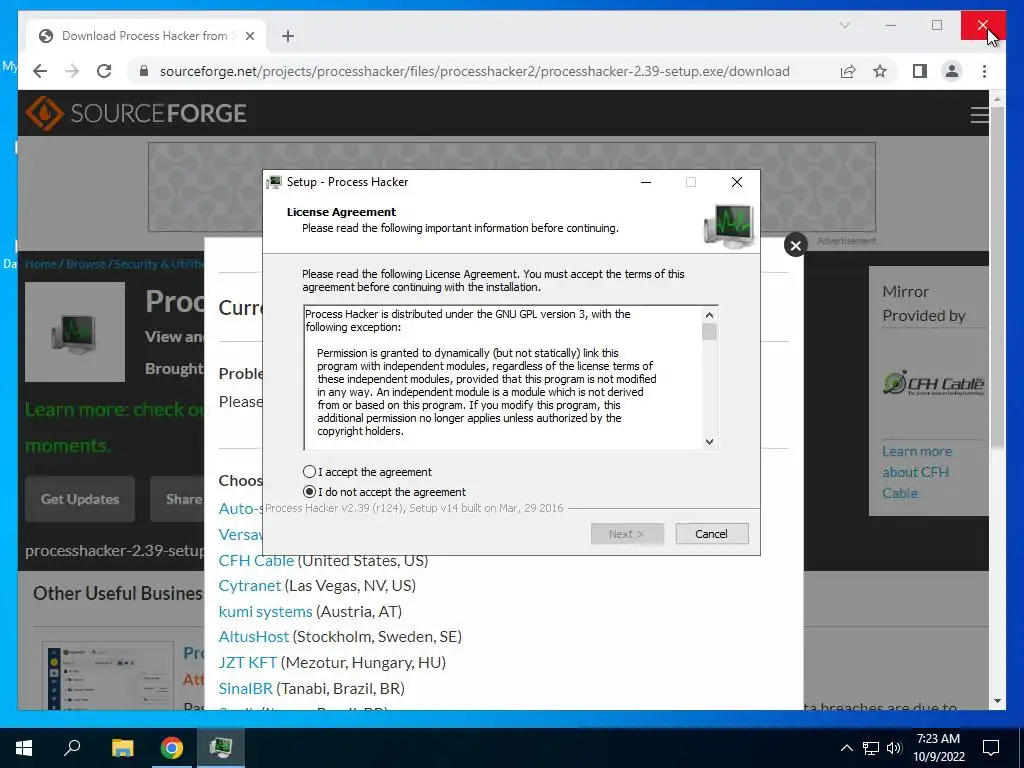Open SourceForge hamburger menu

click(x=979, y=115)
